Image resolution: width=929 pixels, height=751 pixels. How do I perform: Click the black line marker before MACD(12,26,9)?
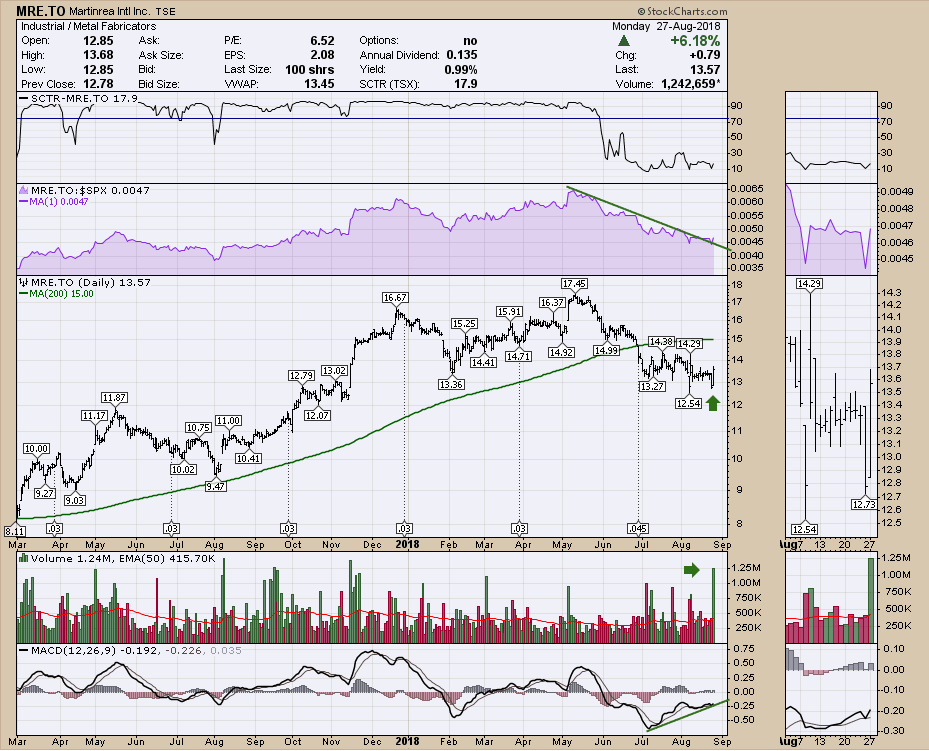point(24,650)
